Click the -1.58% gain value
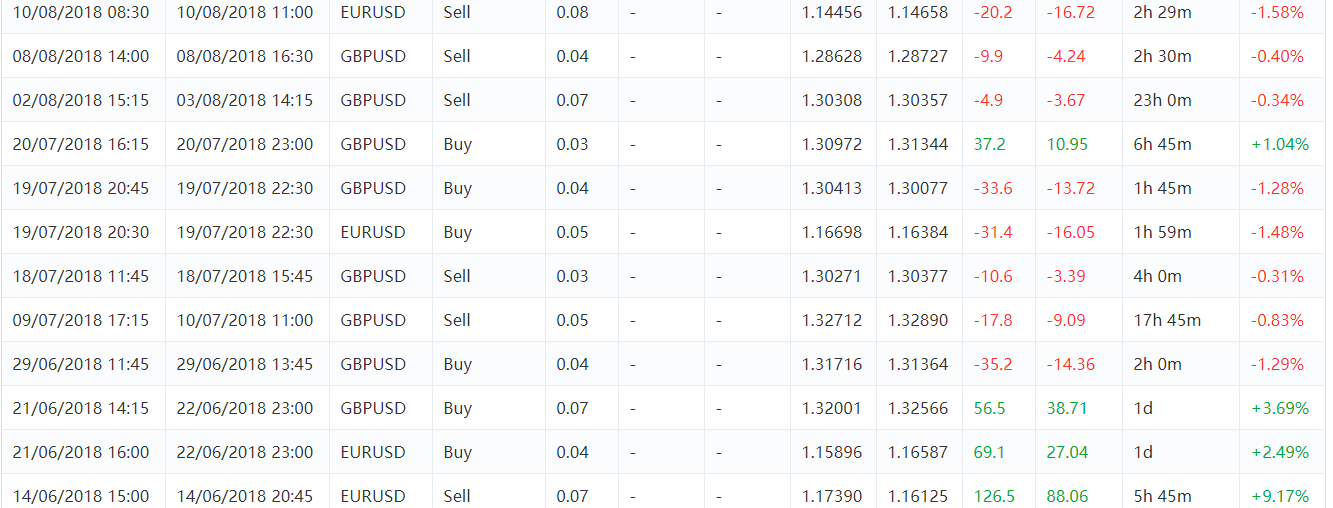The image size is (1333, 508). click(1278, 12)
